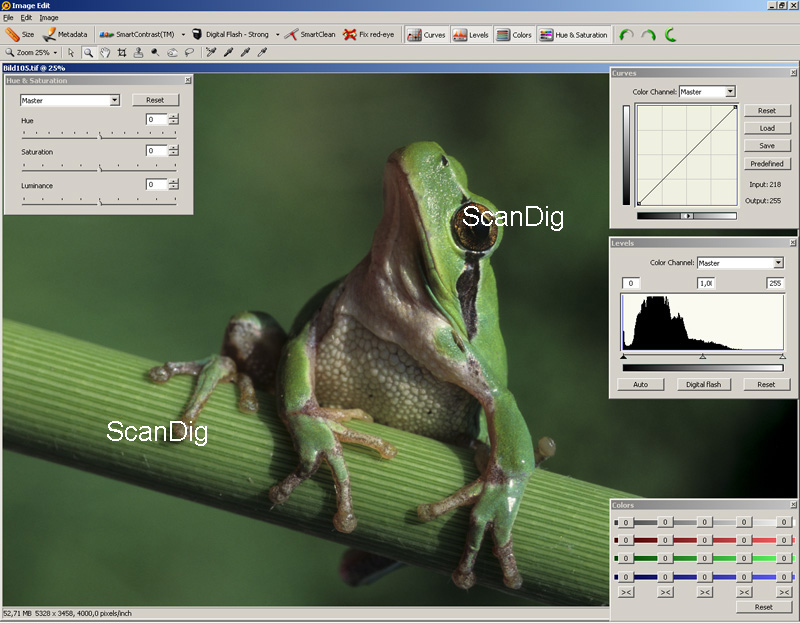
Task: Select the clone stamp tool
Action: [x=138, y=53]
